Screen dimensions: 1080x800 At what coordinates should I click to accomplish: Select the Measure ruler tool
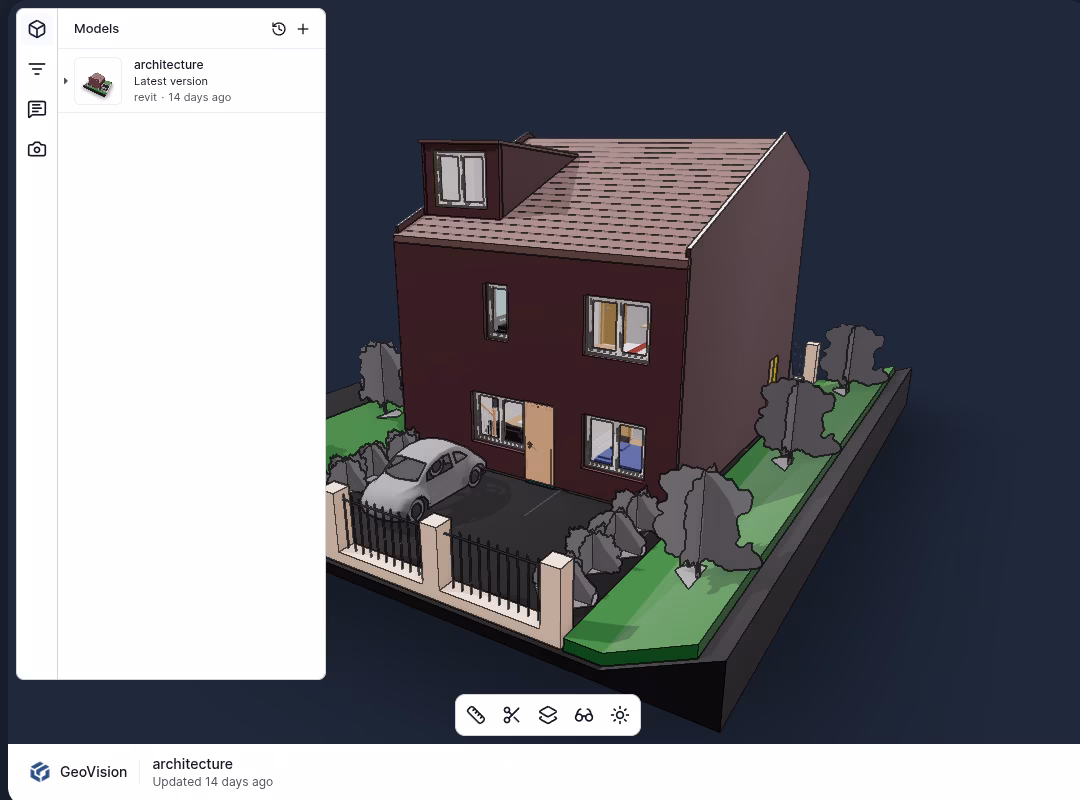point(476,715)
